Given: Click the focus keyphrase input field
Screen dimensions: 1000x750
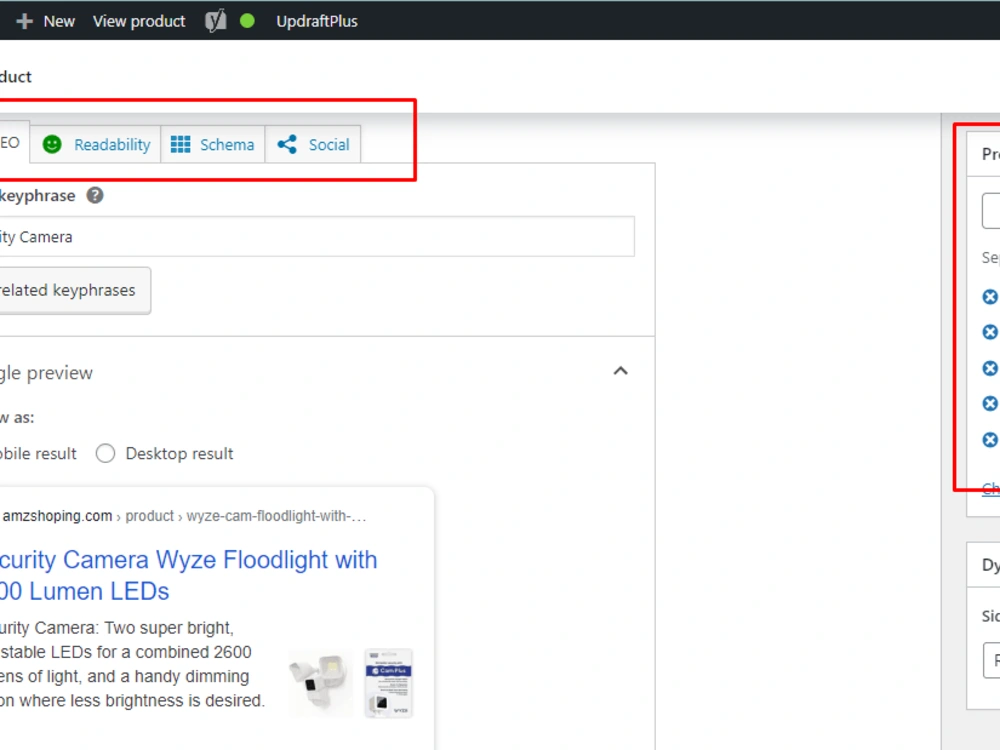Looking at the screenshot, I should coord(317,237).
